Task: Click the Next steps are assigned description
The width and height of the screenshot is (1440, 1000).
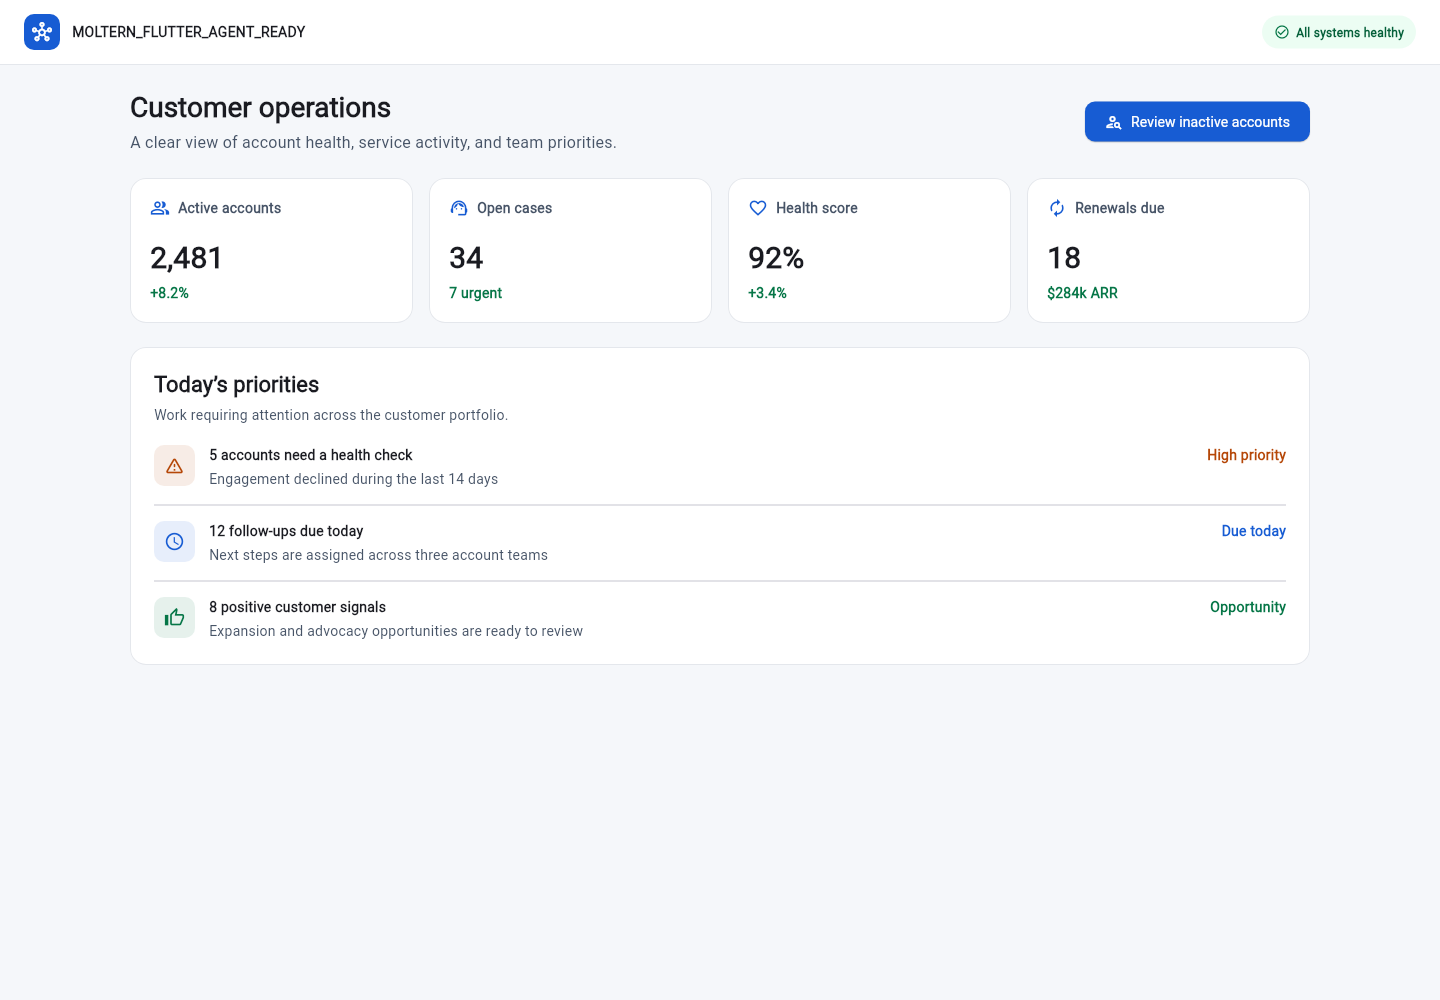Action: [378, 555]
